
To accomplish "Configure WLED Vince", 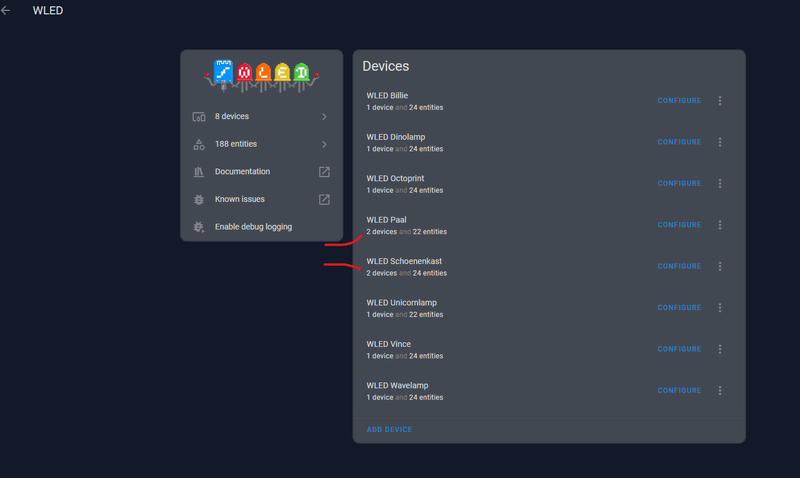I will (679, 349).
